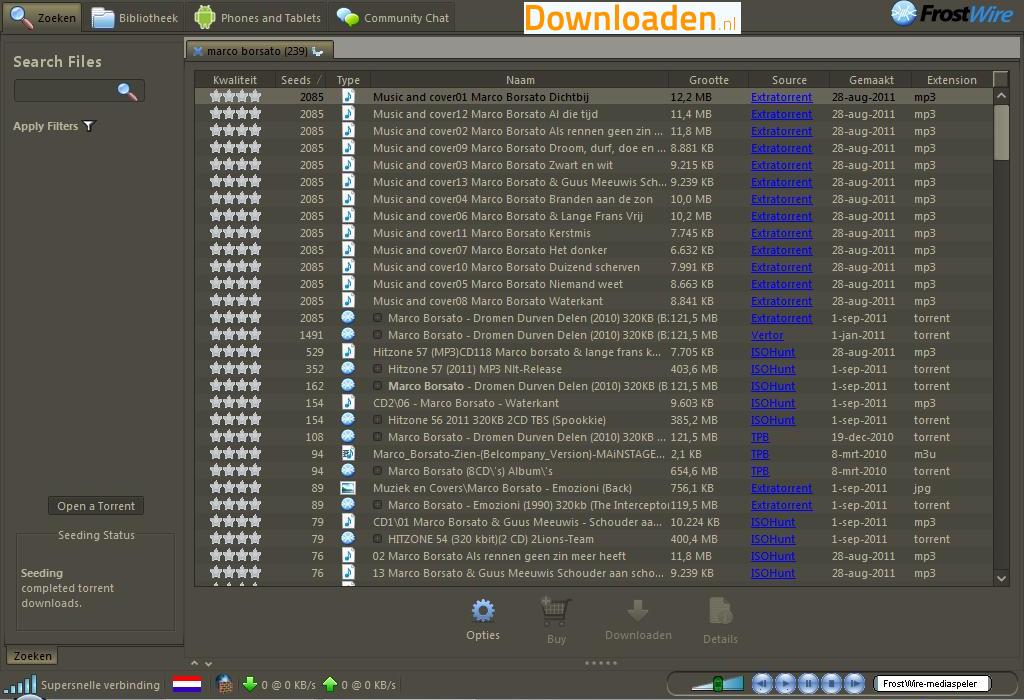Viewport: 1024px width, 700px height.
Task: Open the column chooser button beside the Extension header
Action: (x=1000, y=79)
